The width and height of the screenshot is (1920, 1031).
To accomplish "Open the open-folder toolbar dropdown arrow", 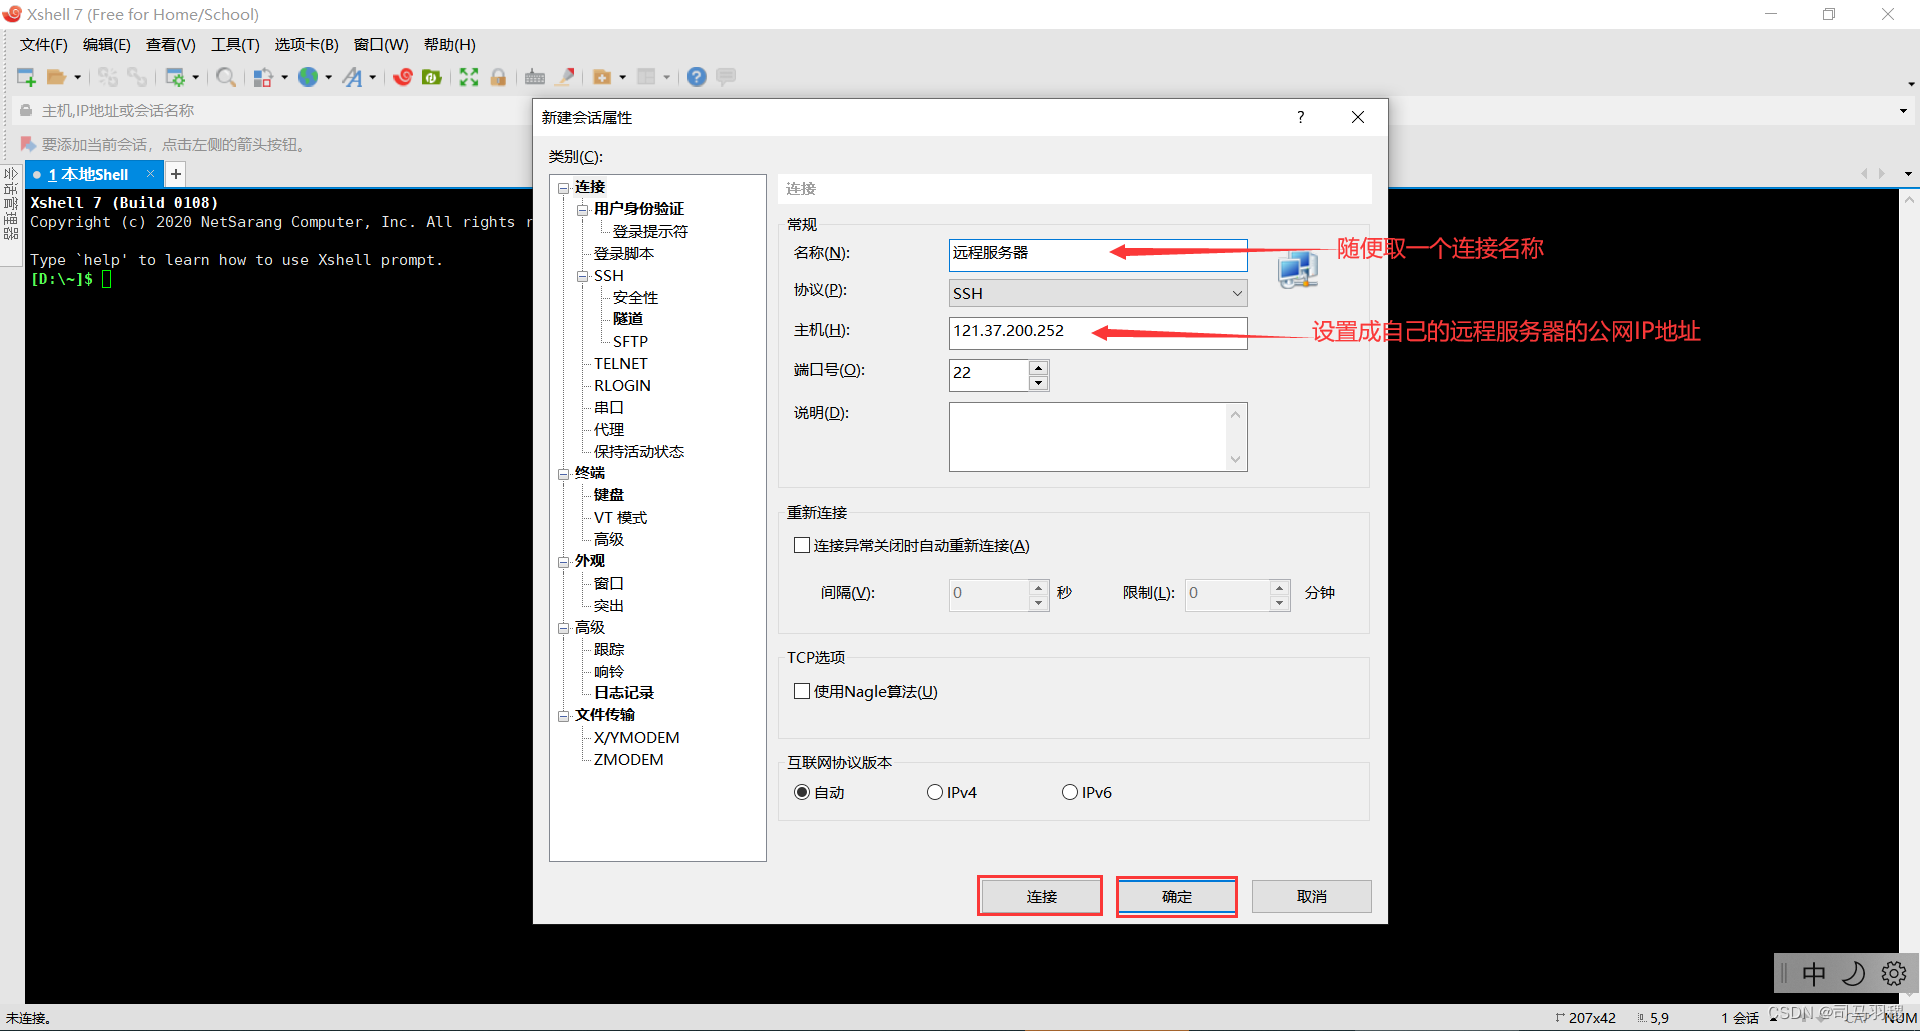I will coord(77,77).
